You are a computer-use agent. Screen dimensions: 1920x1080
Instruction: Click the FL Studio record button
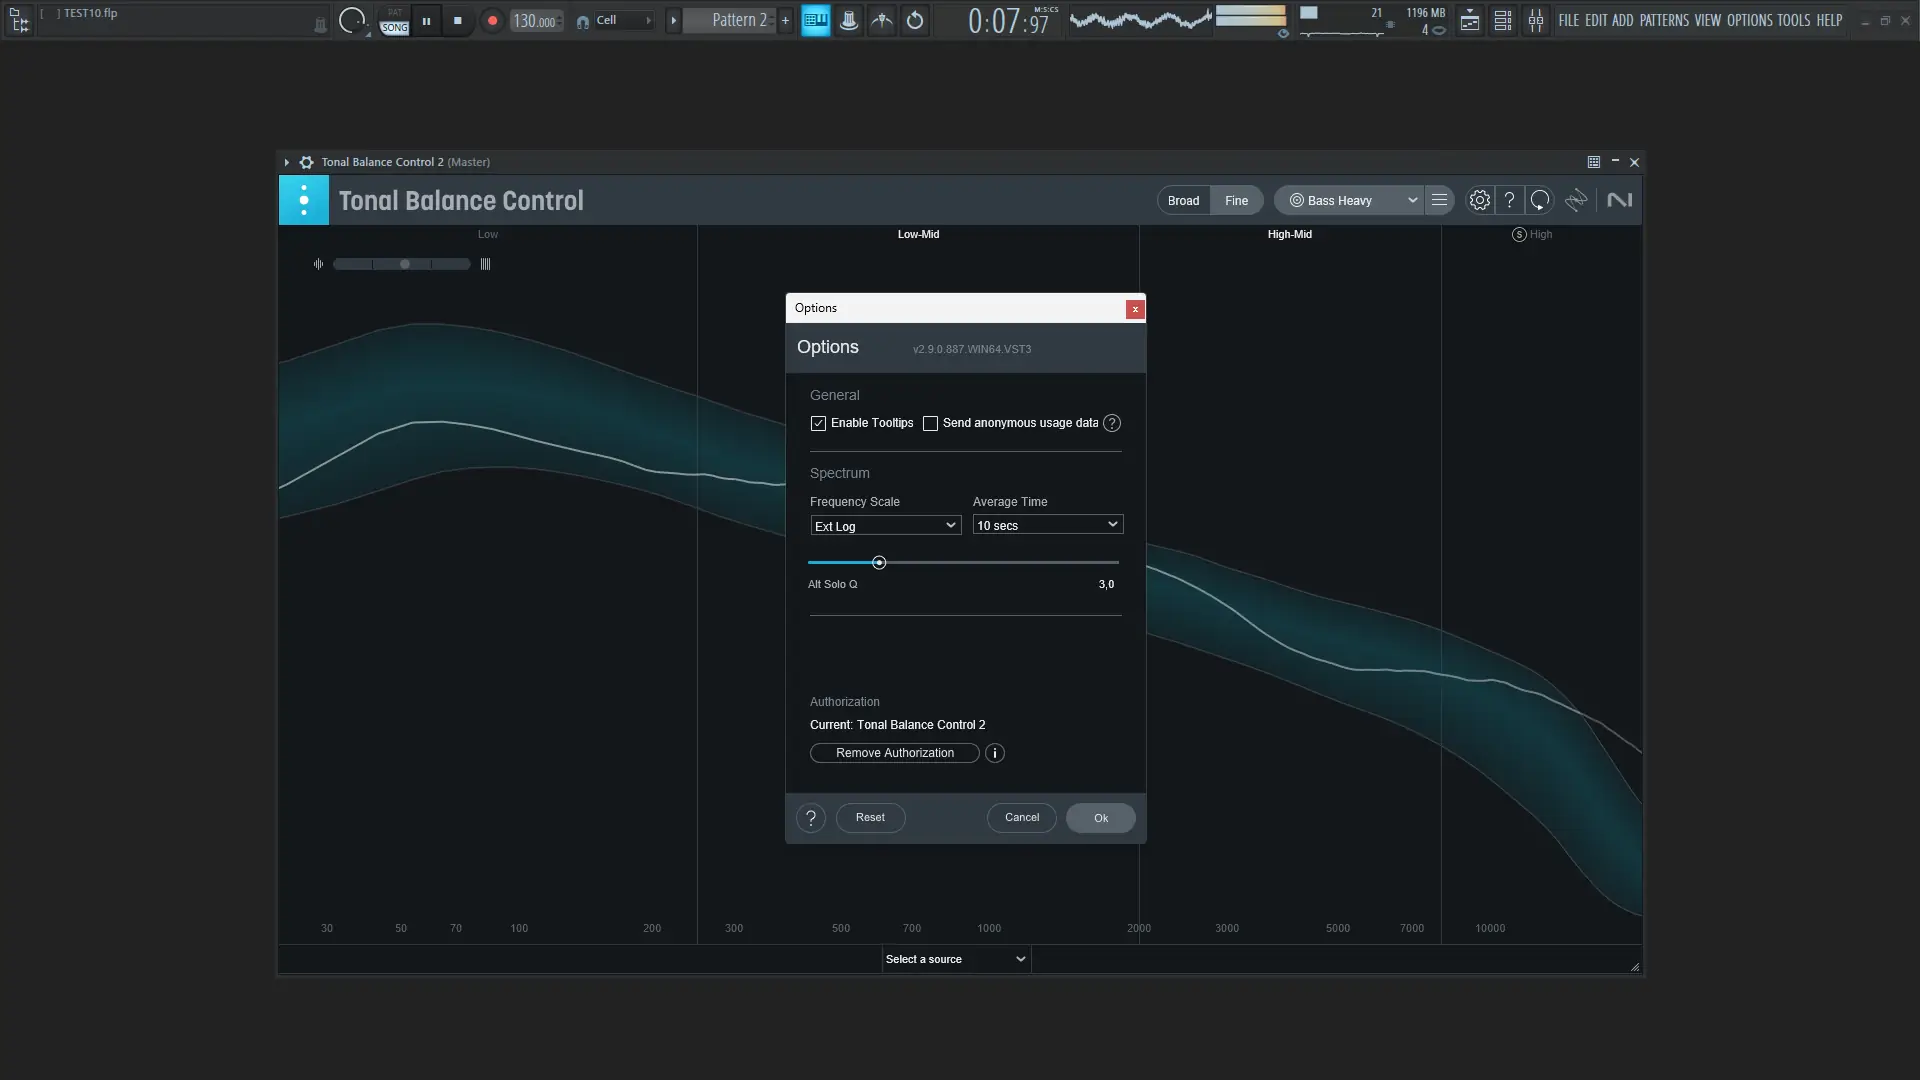492,20
